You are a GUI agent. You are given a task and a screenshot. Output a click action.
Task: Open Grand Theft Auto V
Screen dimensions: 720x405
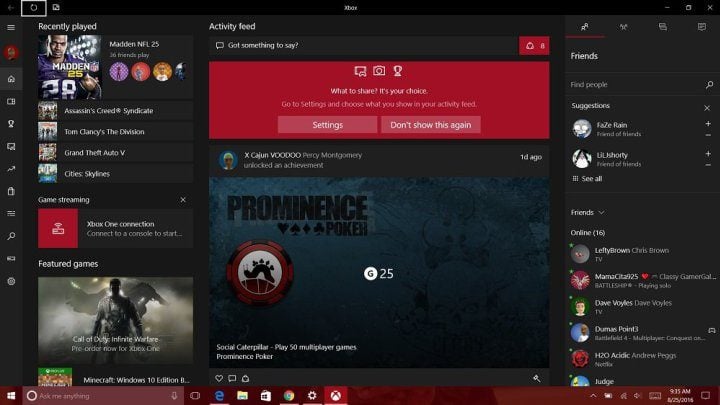point(115,153)
